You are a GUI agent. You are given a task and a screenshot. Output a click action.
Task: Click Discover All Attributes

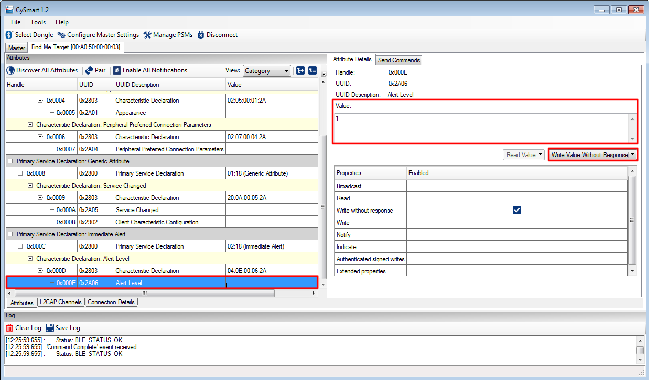click(42, 70)
